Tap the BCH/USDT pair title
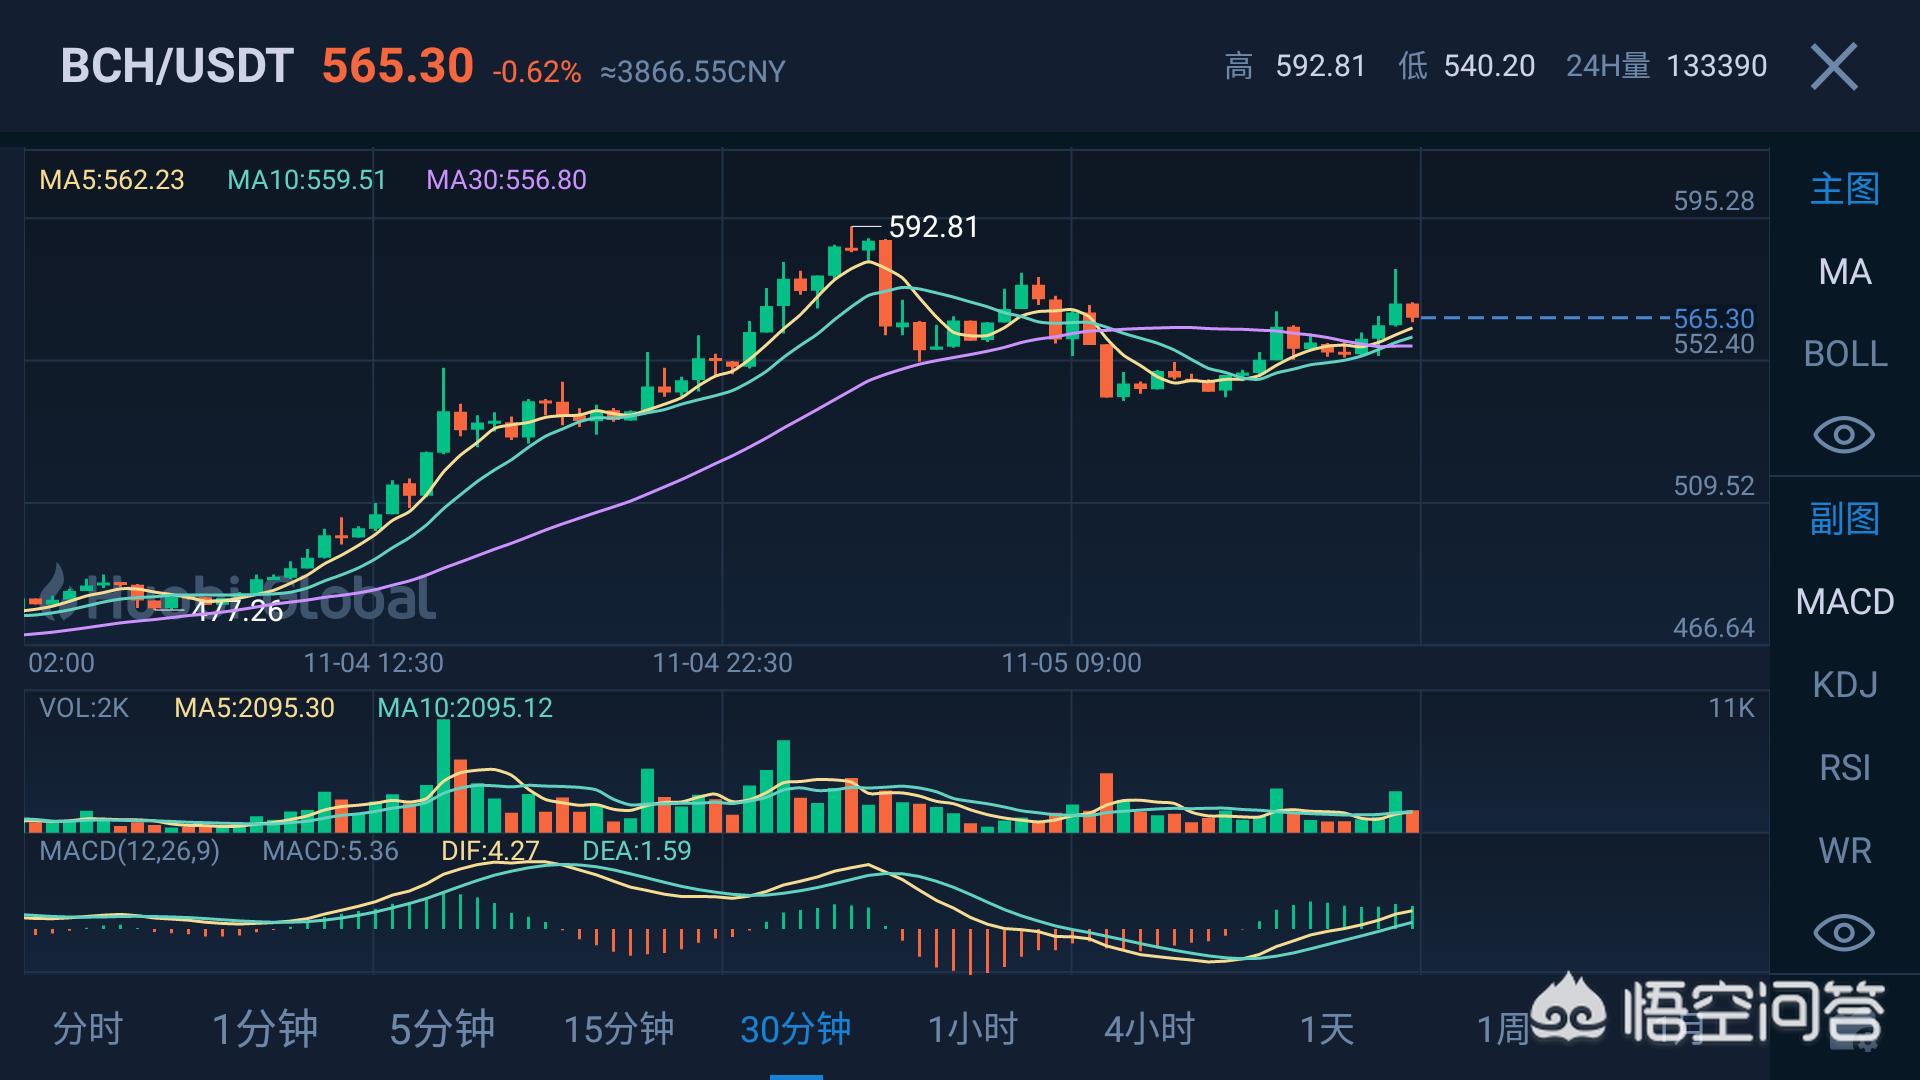This screenshot has width=1920, height=1080. [x=177, y=66]
